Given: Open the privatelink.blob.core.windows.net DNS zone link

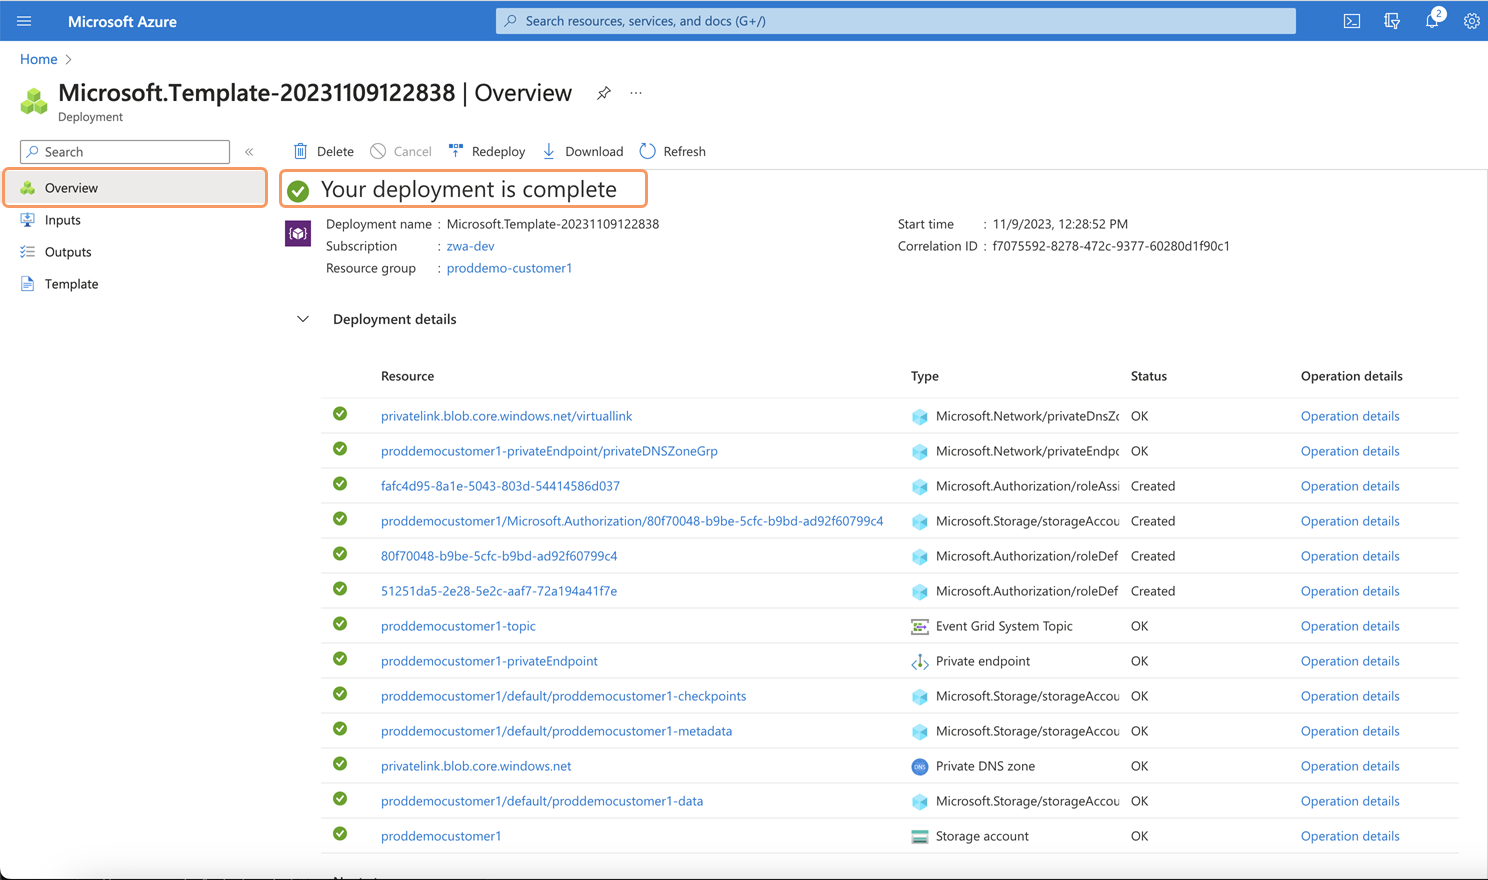Looking at the screenshot, I should coord(476,766).
